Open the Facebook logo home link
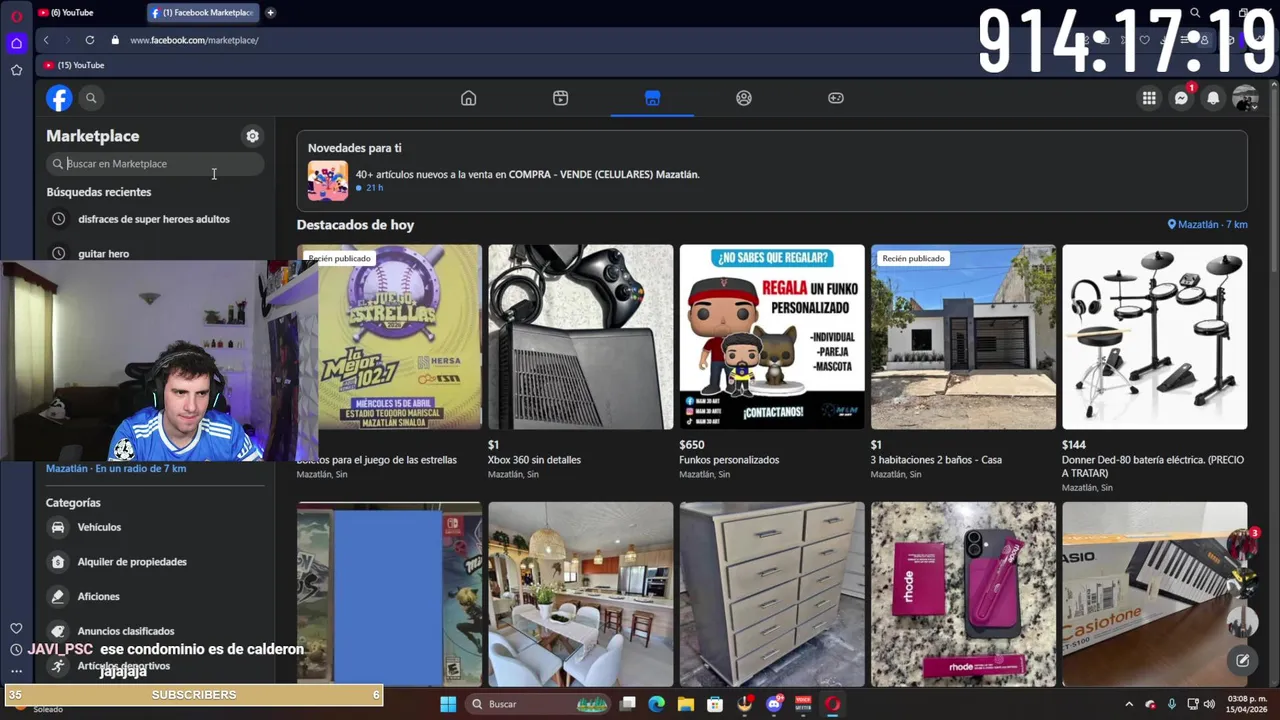The width and height of the screenshot is (1280, 720). (x=59, y=98)
